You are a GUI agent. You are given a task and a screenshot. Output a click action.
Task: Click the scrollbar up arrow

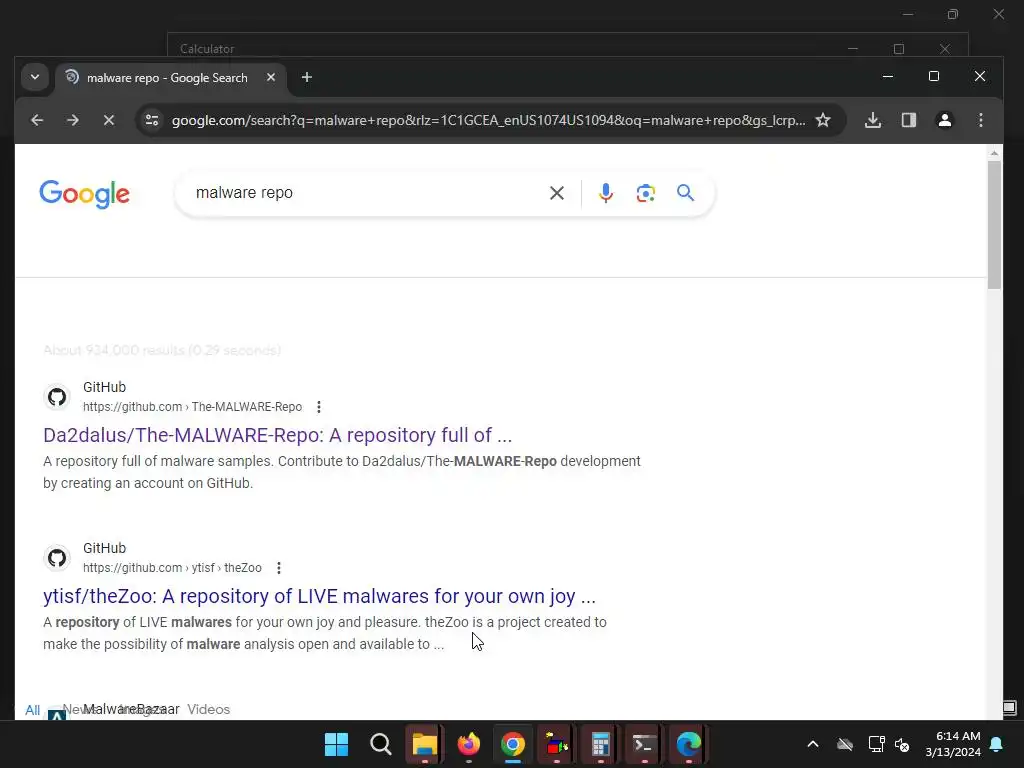[x=994, y=153]
